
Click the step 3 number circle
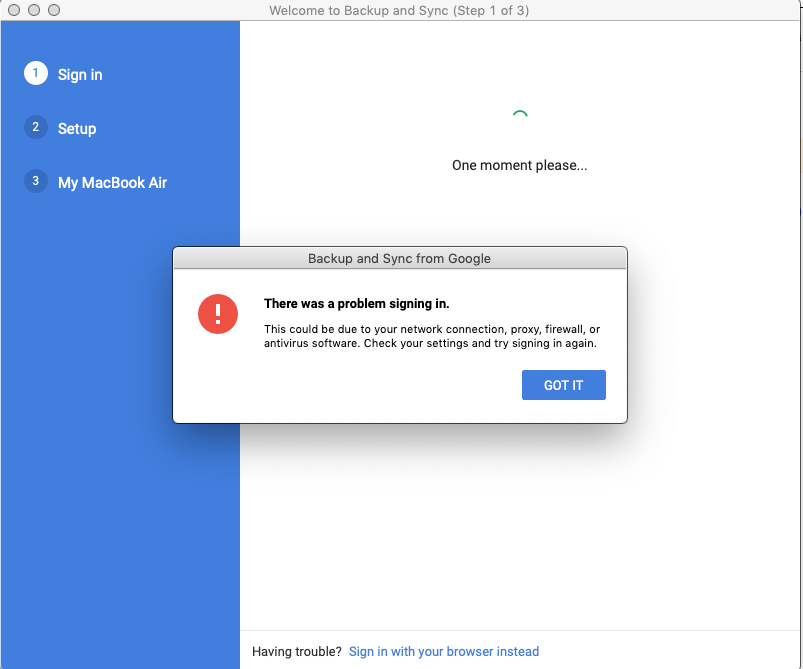(x=36, y=181)
